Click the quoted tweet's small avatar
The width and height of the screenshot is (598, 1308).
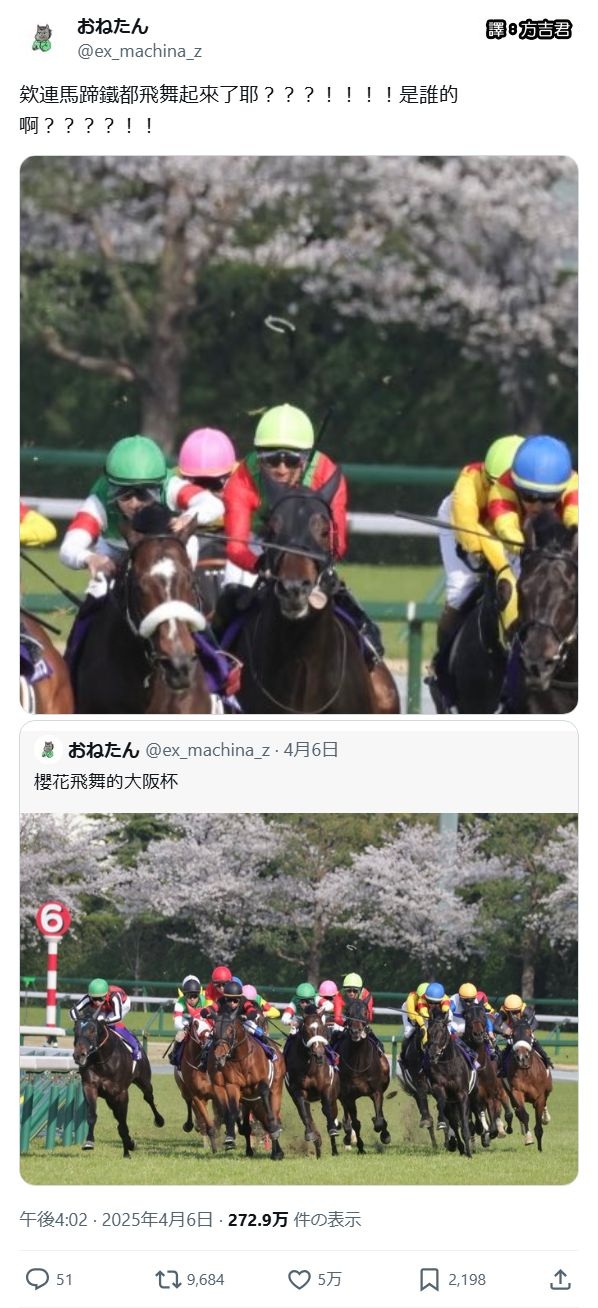(47, 750)
